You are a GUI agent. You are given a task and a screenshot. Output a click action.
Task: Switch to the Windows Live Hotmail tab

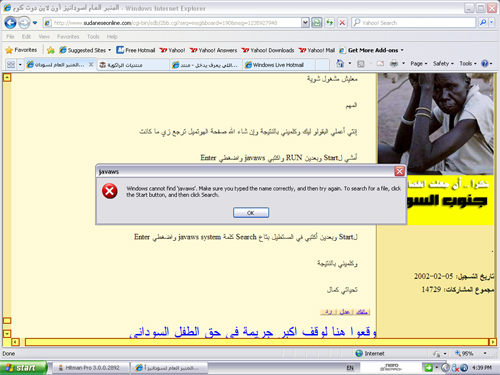(278, 65)
